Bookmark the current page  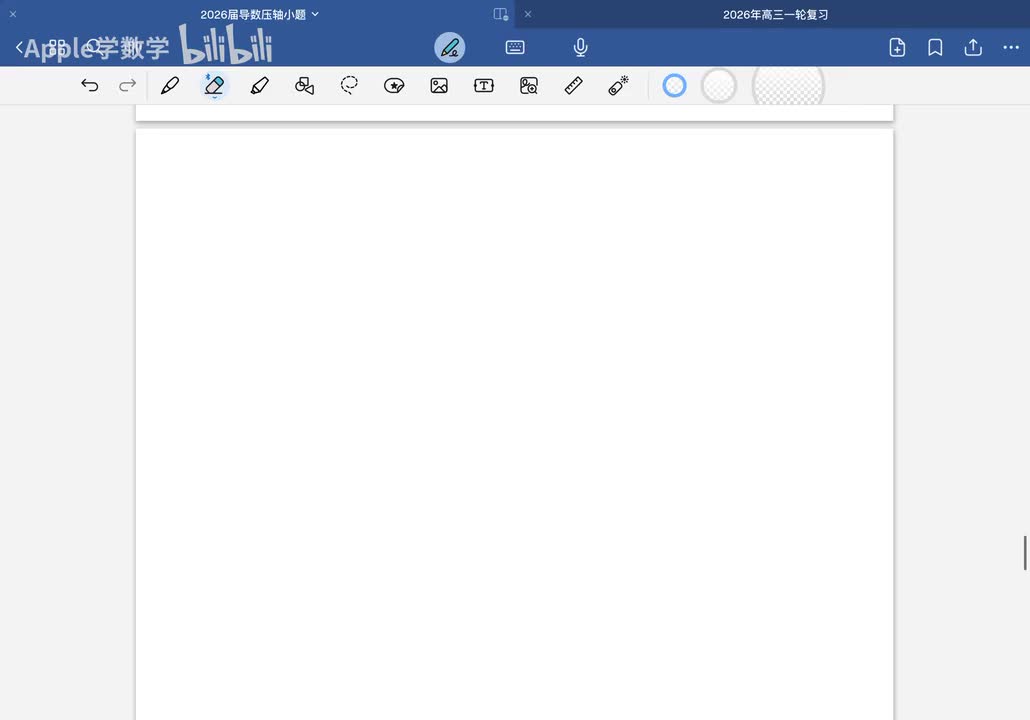pyautogui.click(x=935, y=47)
